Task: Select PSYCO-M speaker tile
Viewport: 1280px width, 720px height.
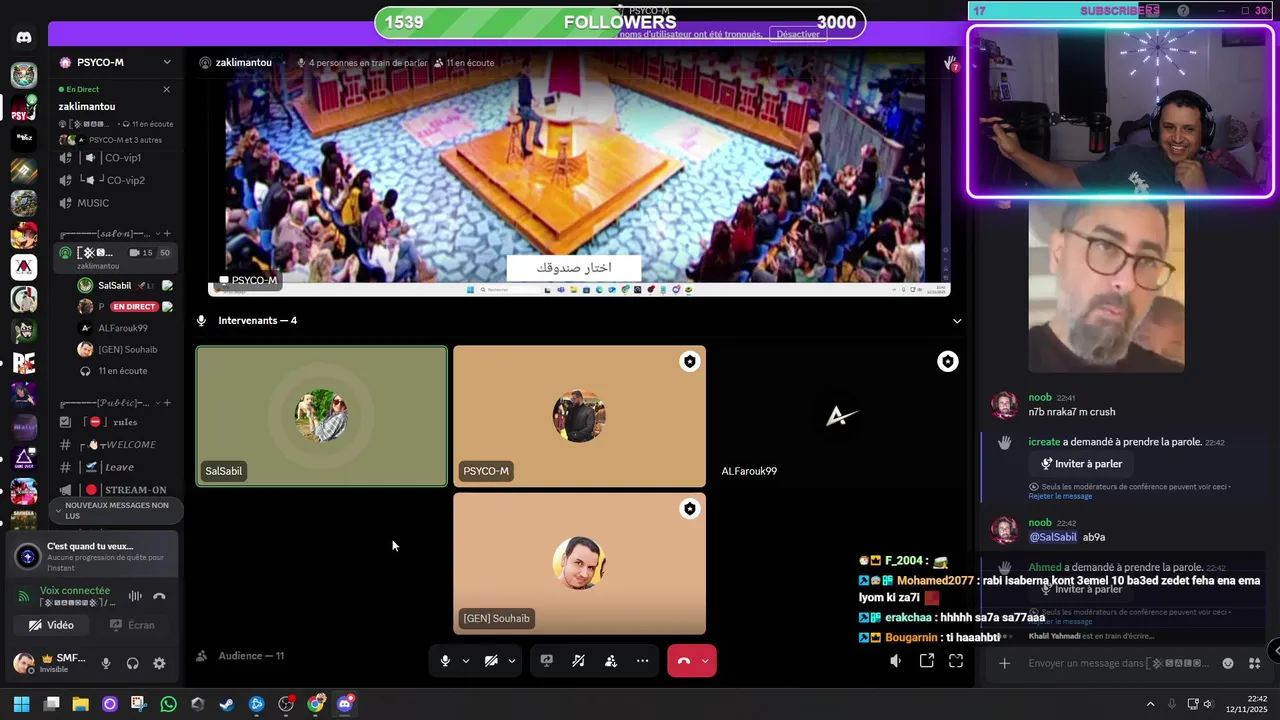Action: [579, 416]
